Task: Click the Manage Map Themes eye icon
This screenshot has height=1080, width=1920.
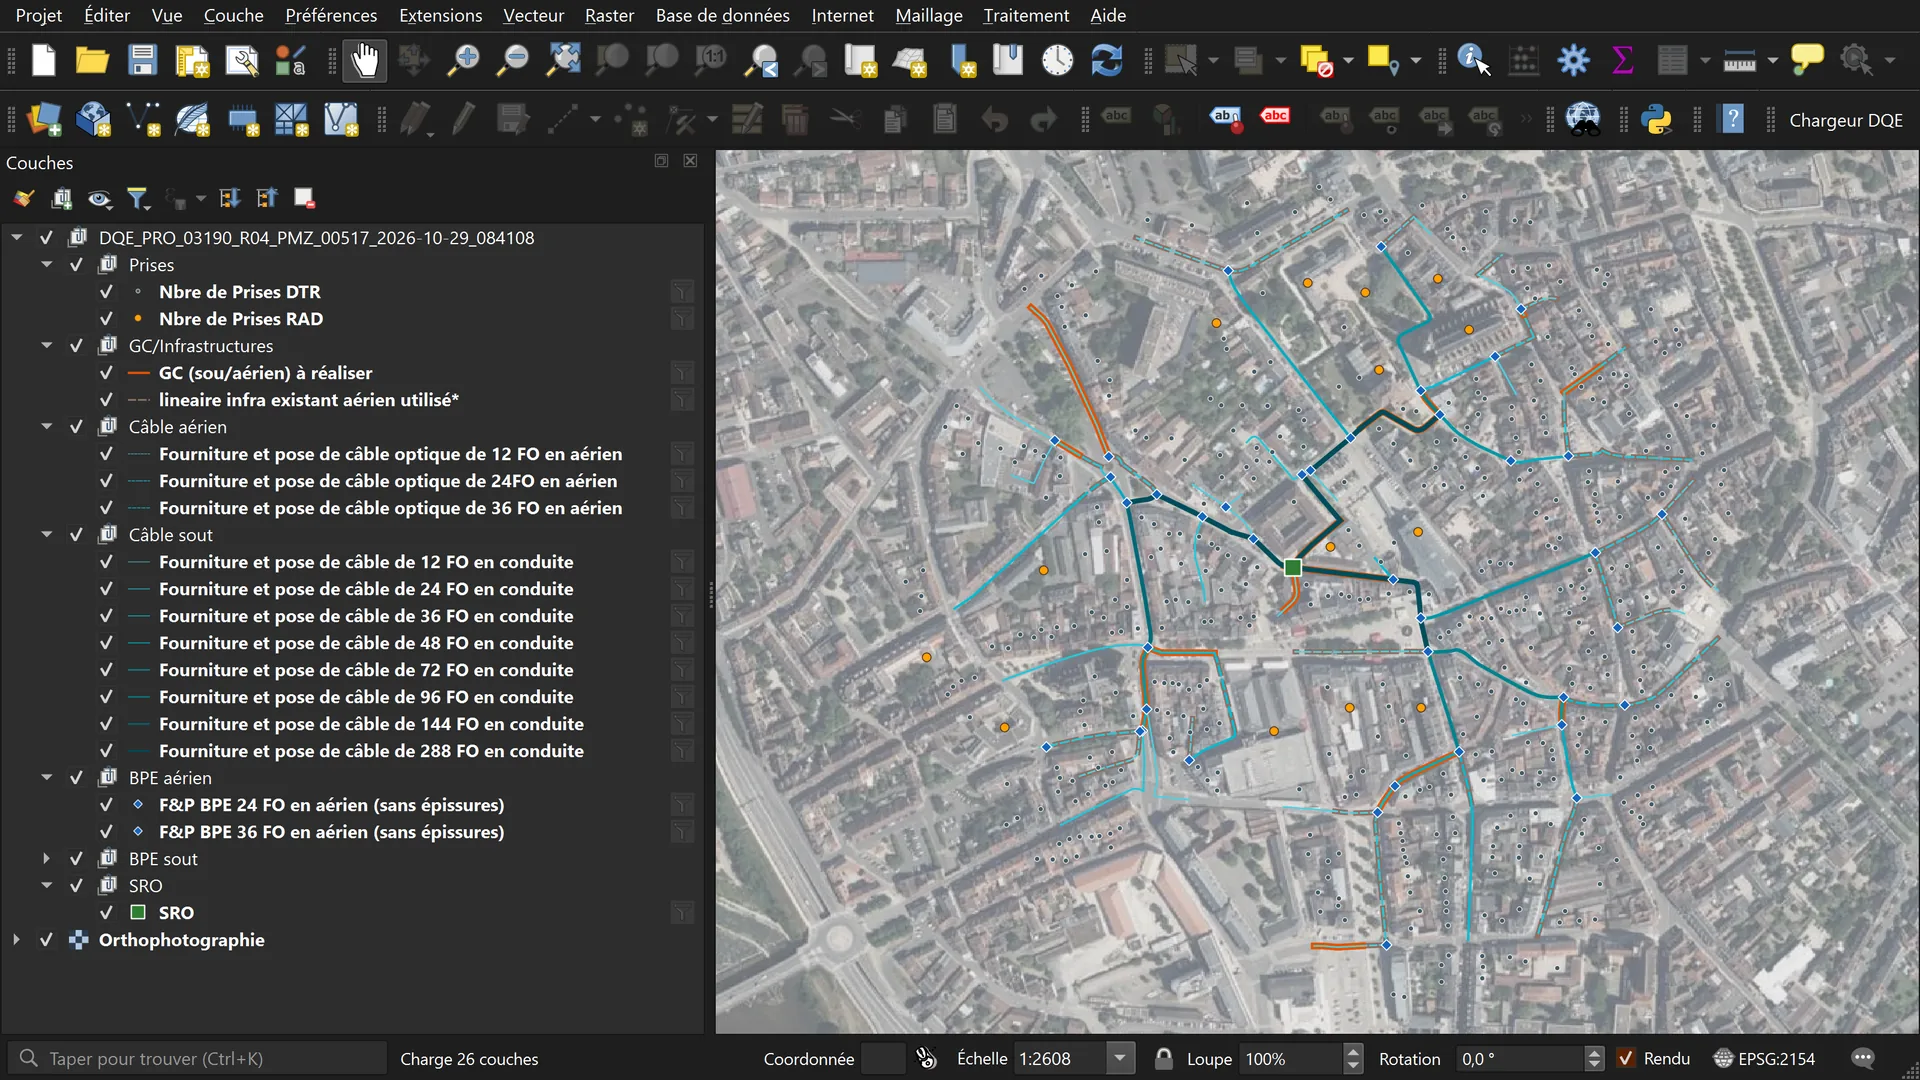Action: [99, 199]
